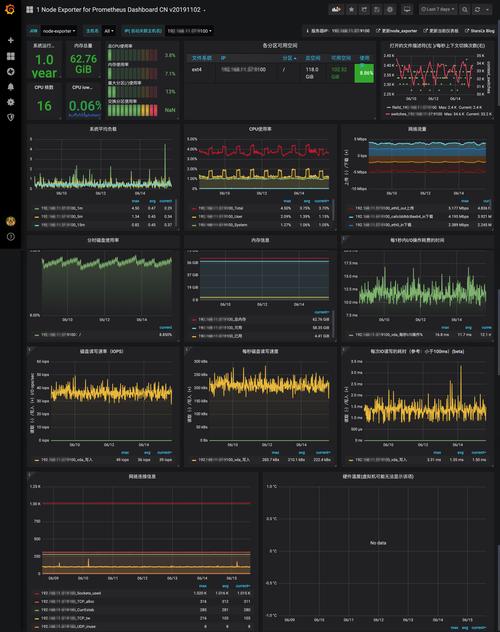Click the 1.0 year uptime stat
This screenshot has height=632, width=500.
[x=44, y=66]
